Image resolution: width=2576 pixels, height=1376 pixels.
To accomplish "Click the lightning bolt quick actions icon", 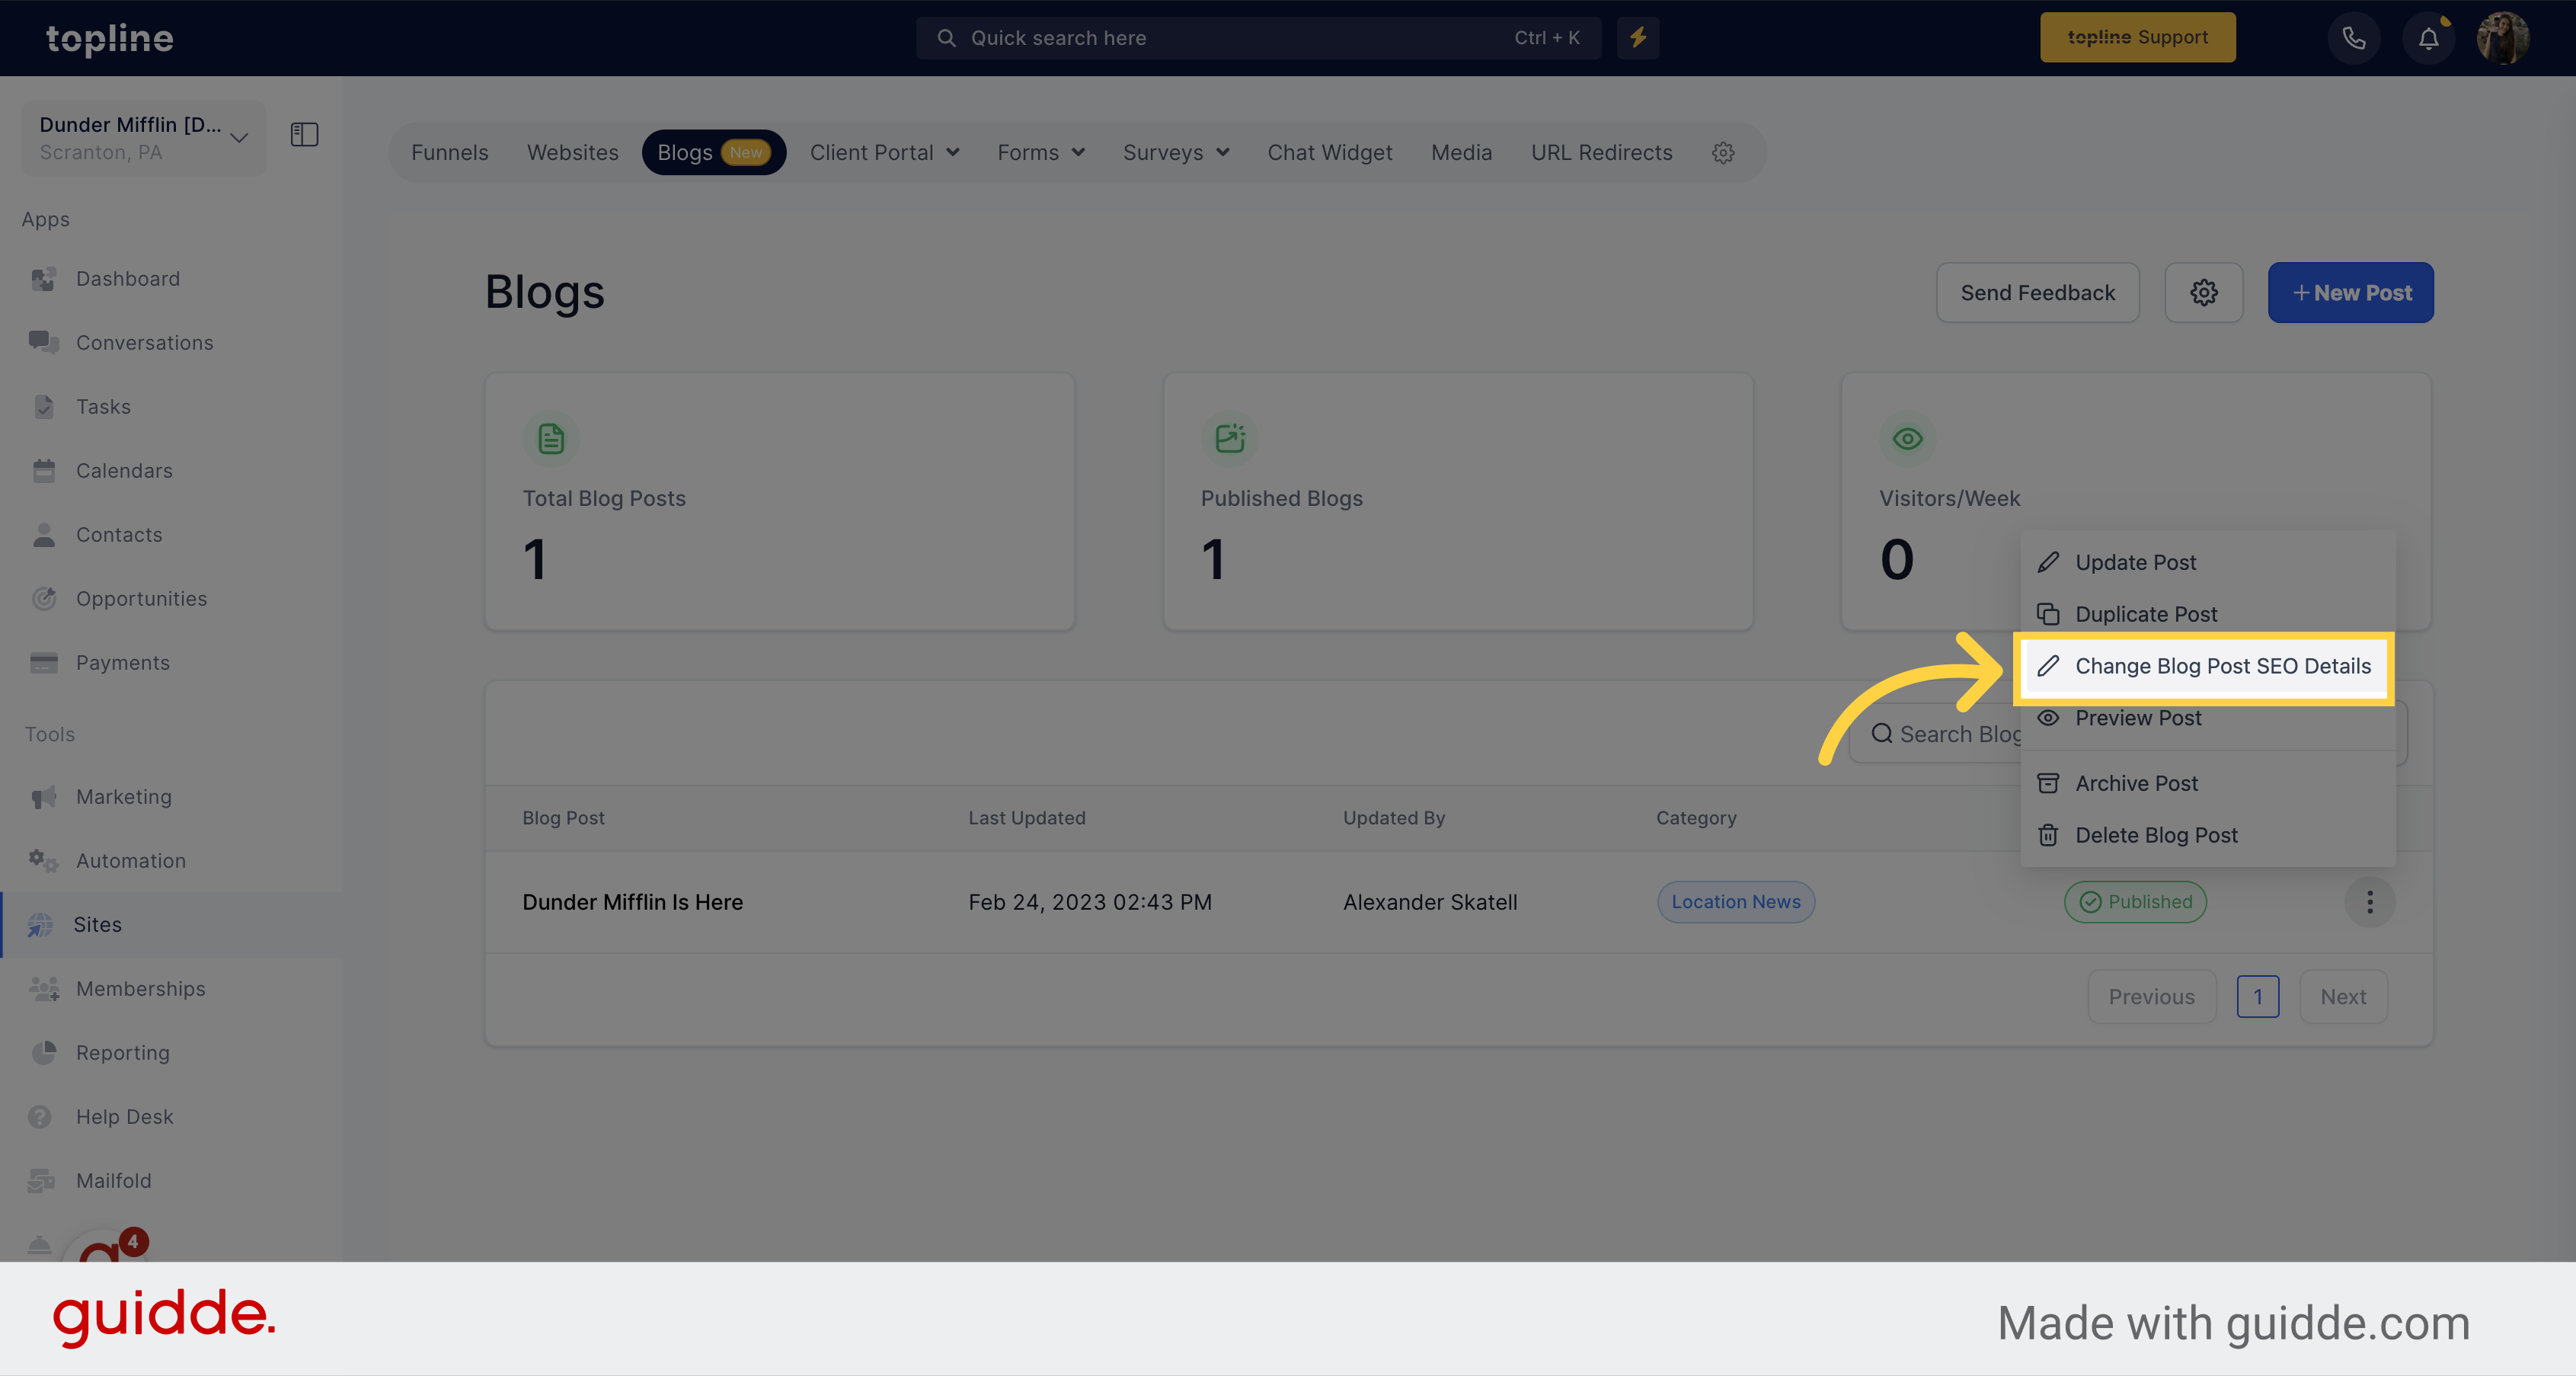I will coord(1638,38).
